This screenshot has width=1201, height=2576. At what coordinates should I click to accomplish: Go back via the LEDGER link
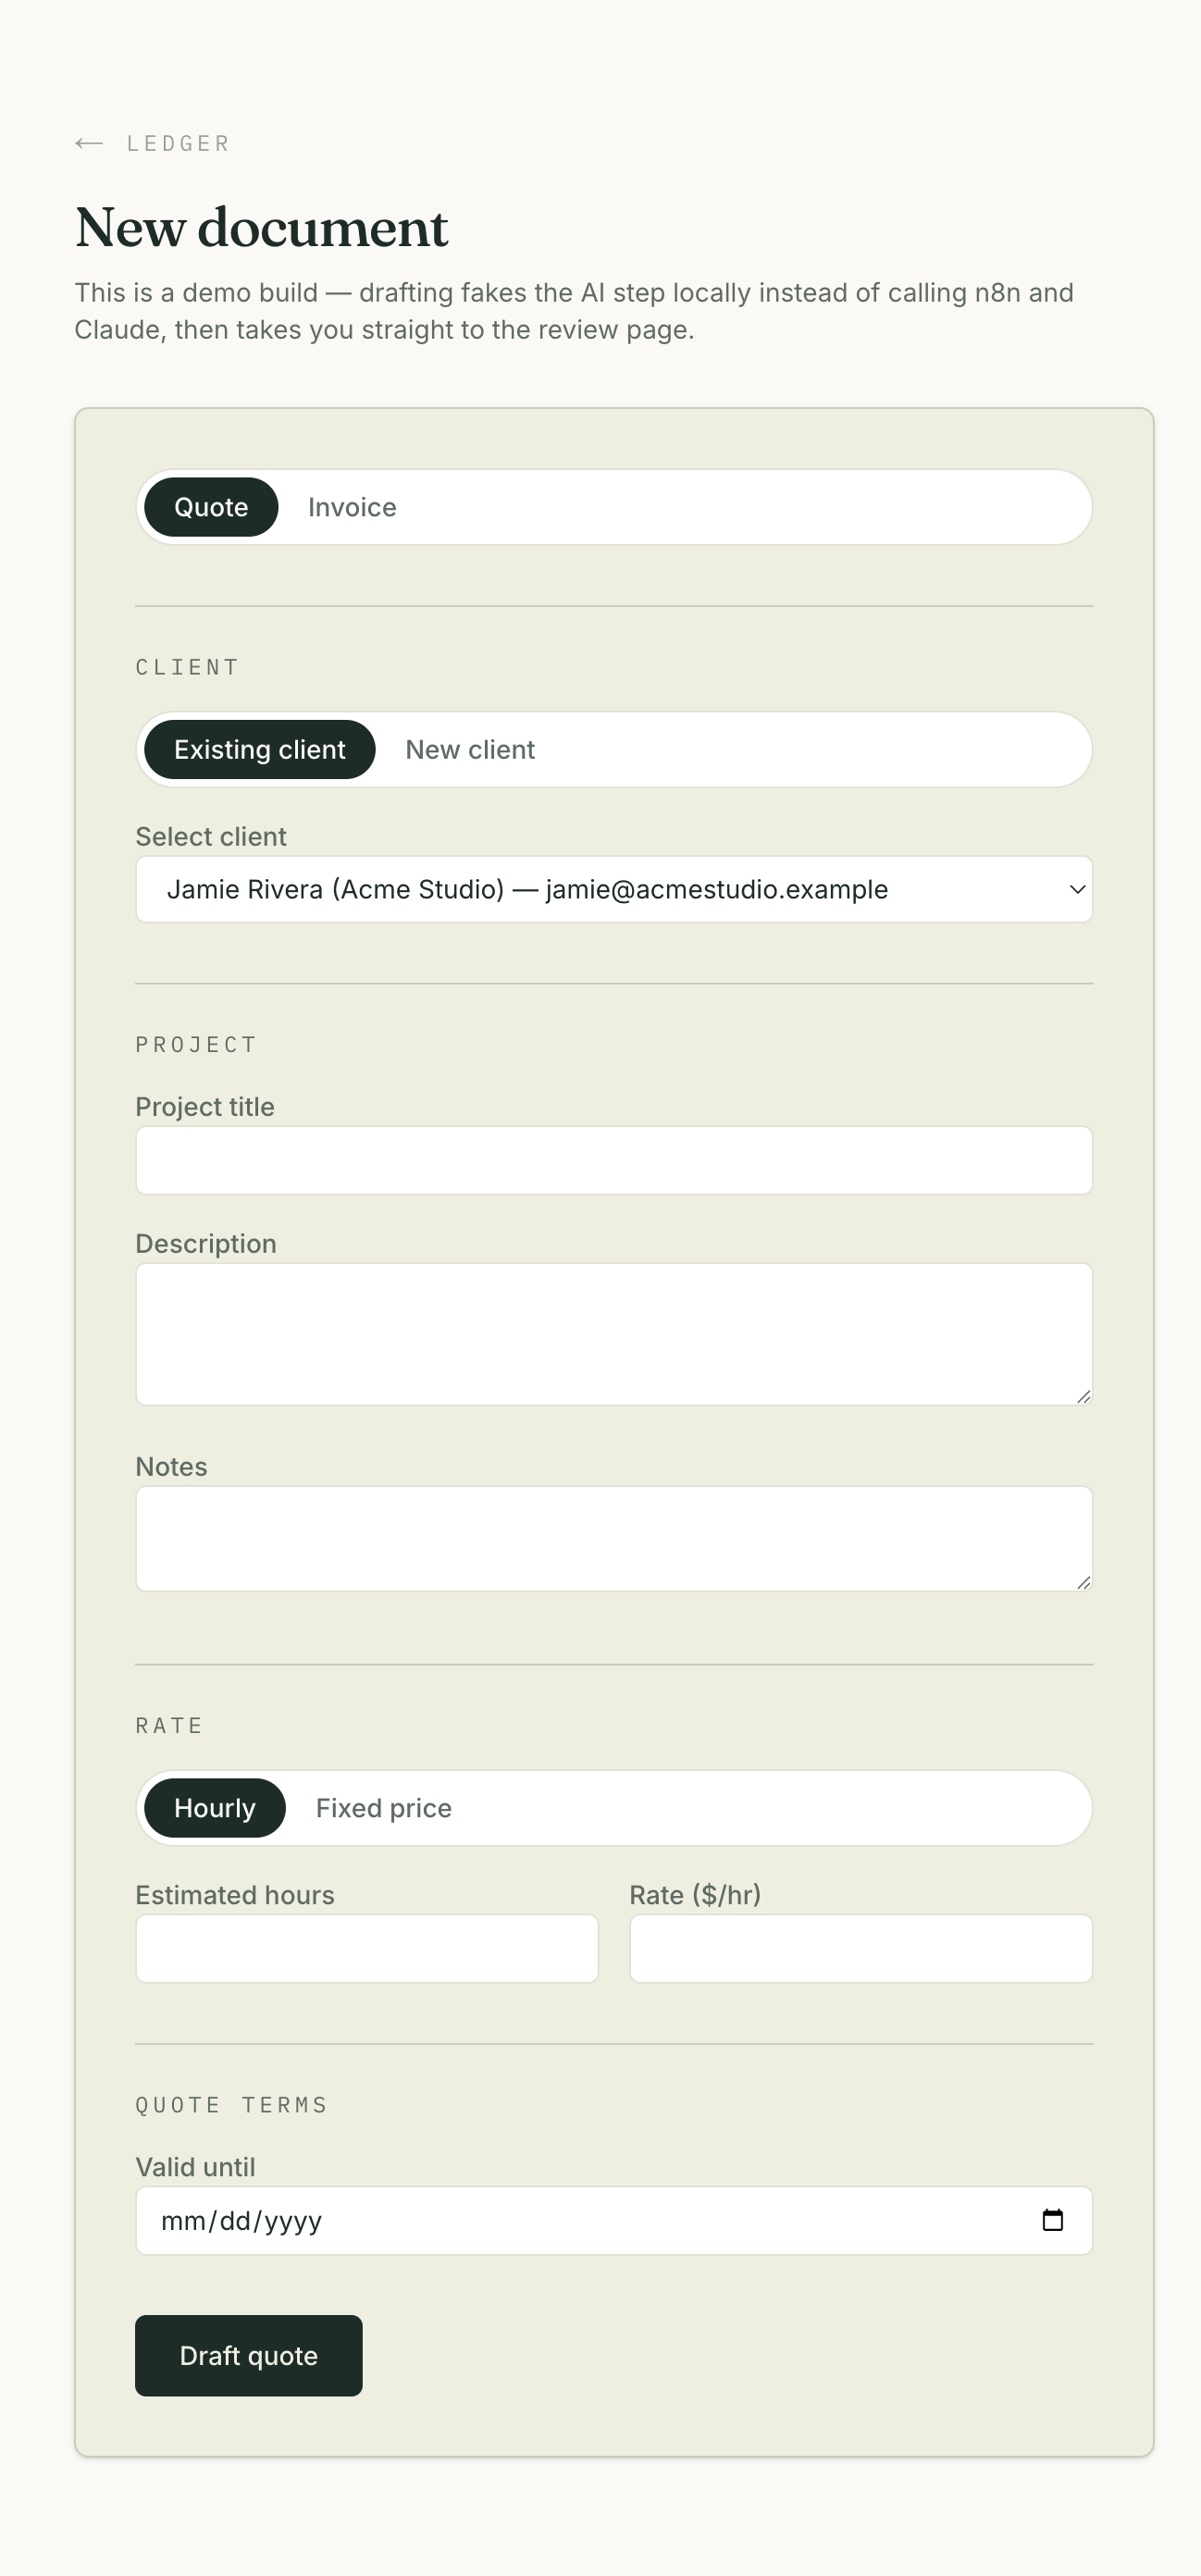[x=178, y=143]
